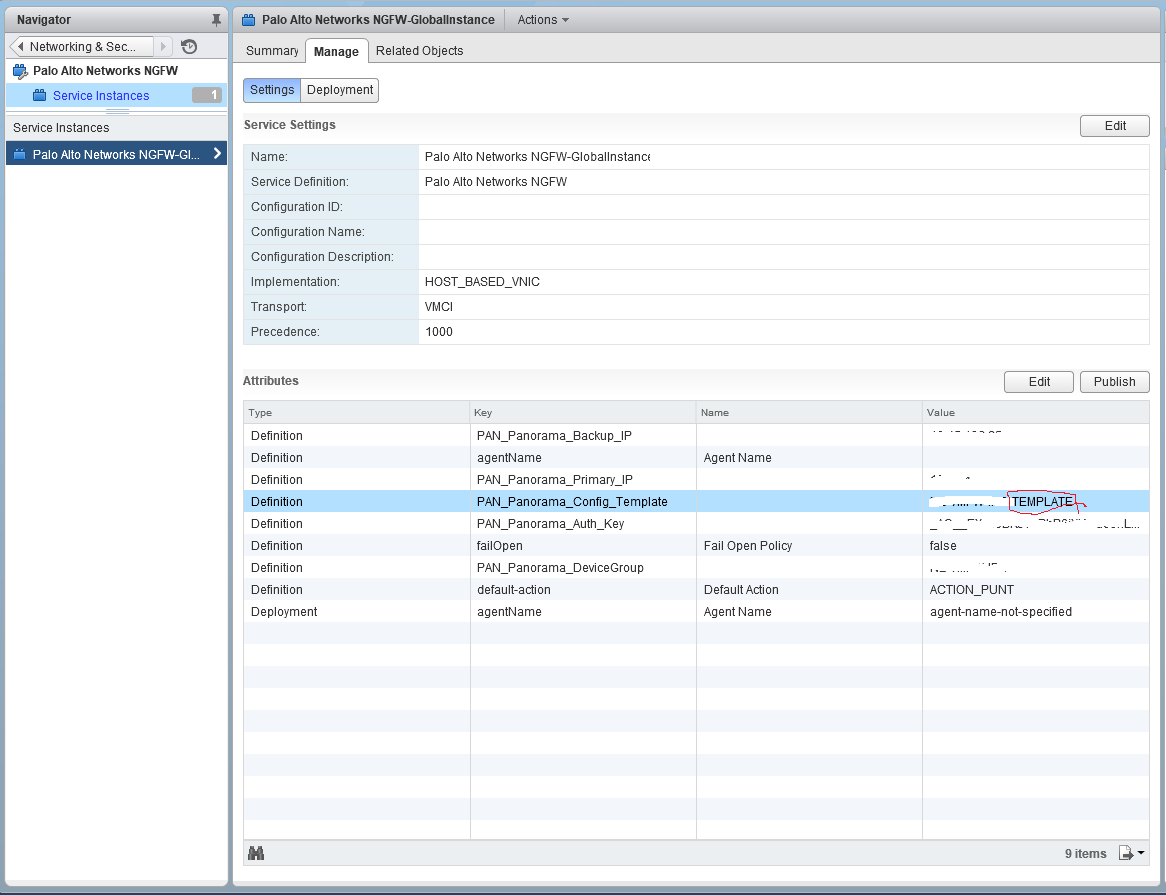This screenshot has height=895, width=1166.
Task: Click Edit button in Service Settings
Action: point(1114,126)
